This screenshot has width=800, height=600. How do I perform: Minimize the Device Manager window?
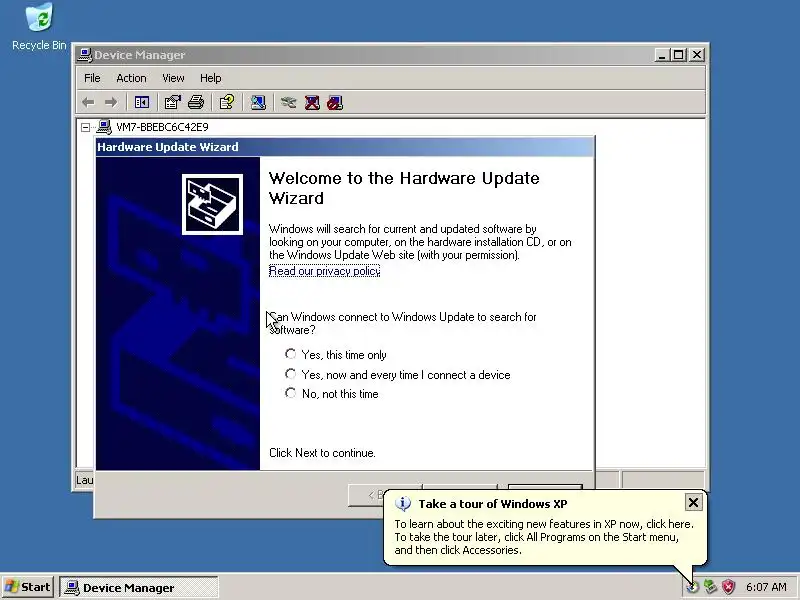pos(662,55)
